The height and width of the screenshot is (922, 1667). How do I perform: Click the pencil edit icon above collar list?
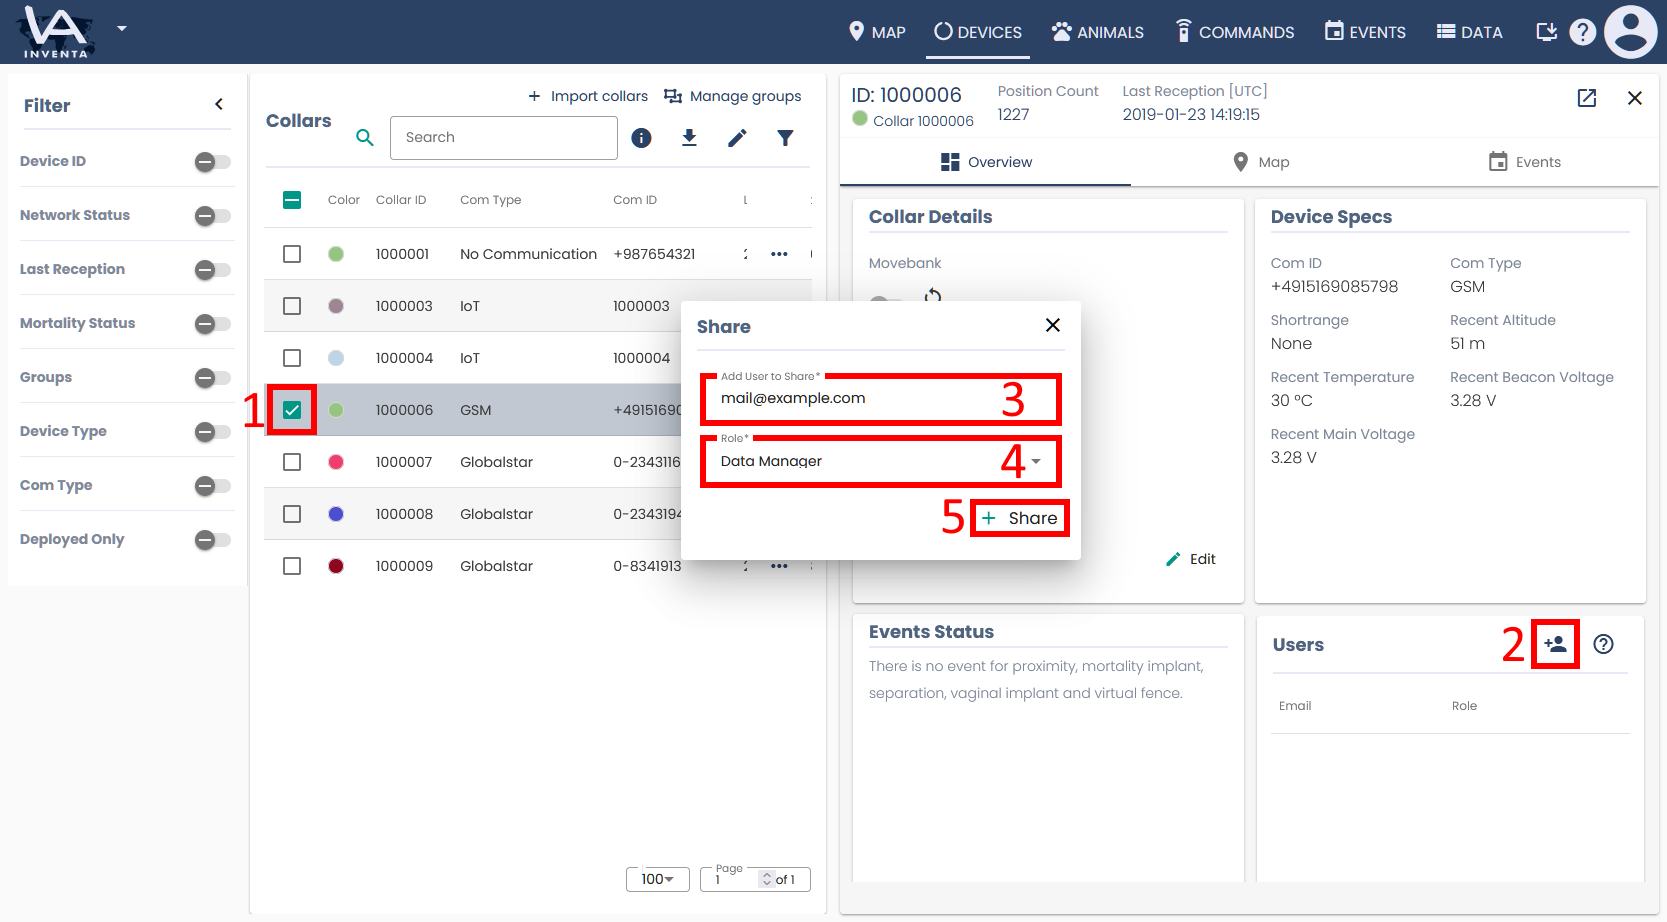pyautogui.click(x=737, y=138)
